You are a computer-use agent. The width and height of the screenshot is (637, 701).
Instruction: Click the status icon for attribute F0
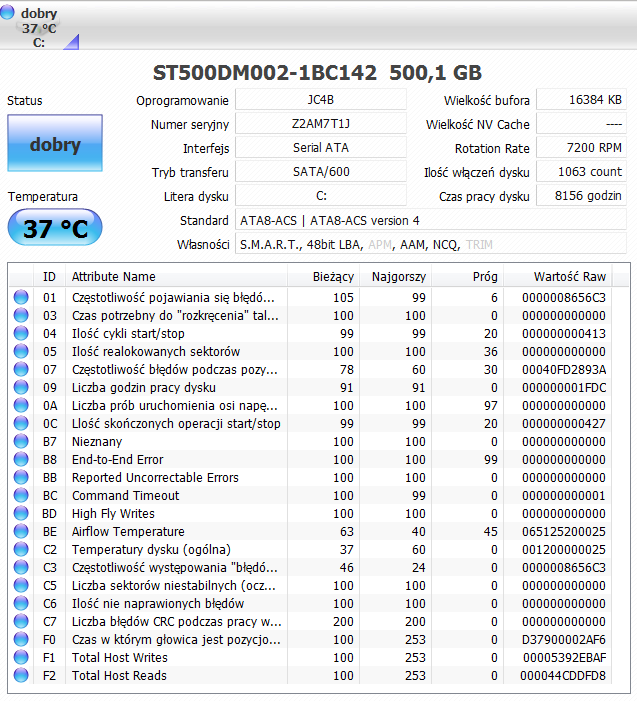[21, 639]
